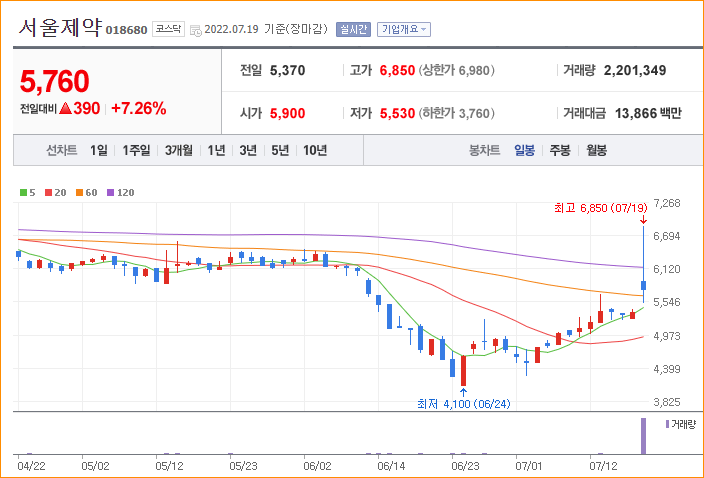Click the purple 120-day moving average legend swatch
The height and width of the screenshot is (478, 704).
coord(110,193)
